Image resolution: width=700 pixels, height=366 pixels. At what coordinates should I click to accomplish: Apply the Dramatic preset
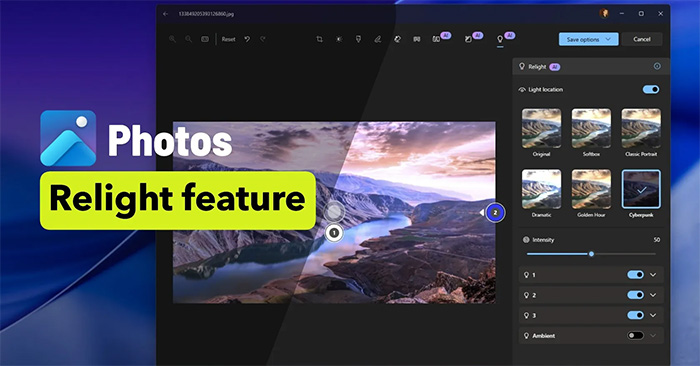point(541,189)
